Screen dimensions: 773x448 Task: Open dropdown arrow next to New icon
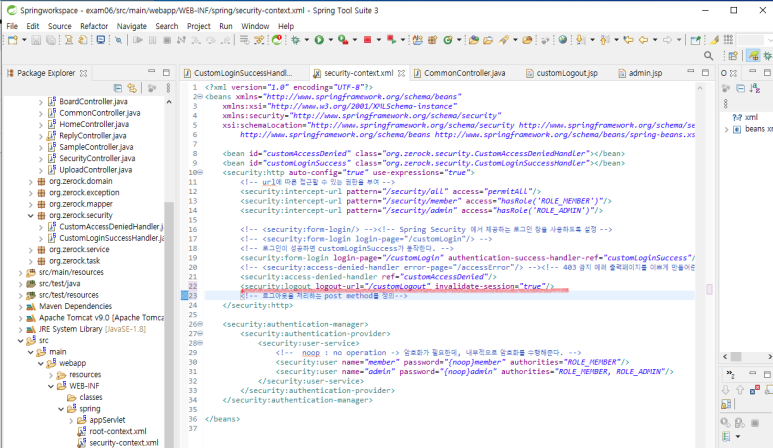24,40
